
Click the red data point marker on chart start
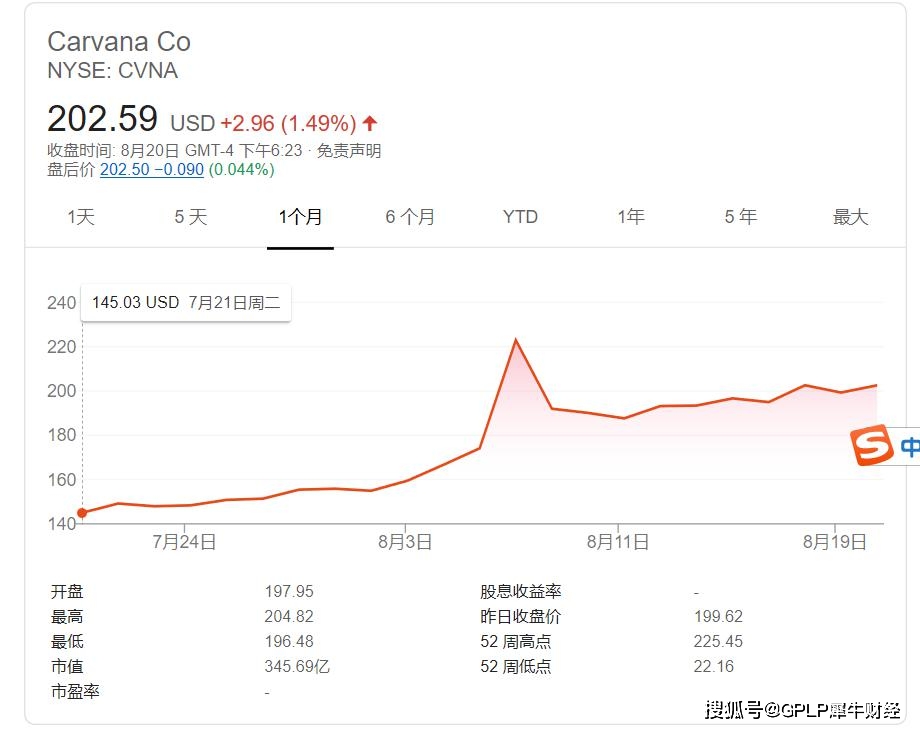(82, 511)
